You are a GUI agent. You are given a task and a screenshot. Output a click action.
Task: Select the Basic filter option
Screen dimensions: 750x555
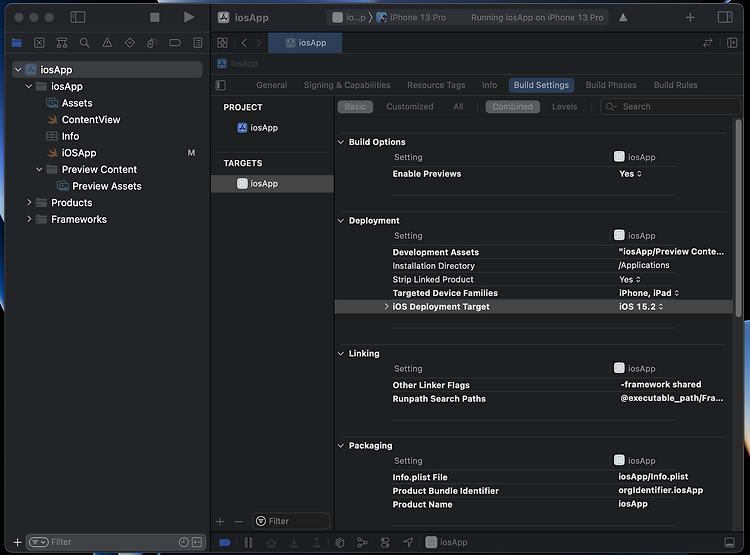(355, 106)
